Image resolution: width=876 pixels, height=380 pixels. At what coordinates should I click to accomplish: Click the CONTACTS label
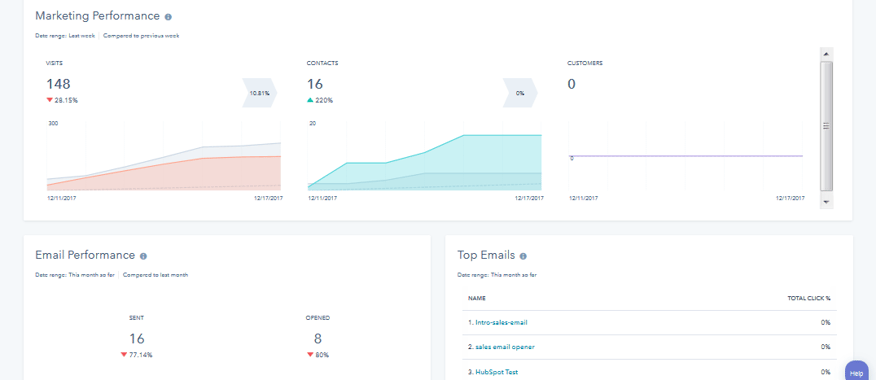(x=322, y=63)
